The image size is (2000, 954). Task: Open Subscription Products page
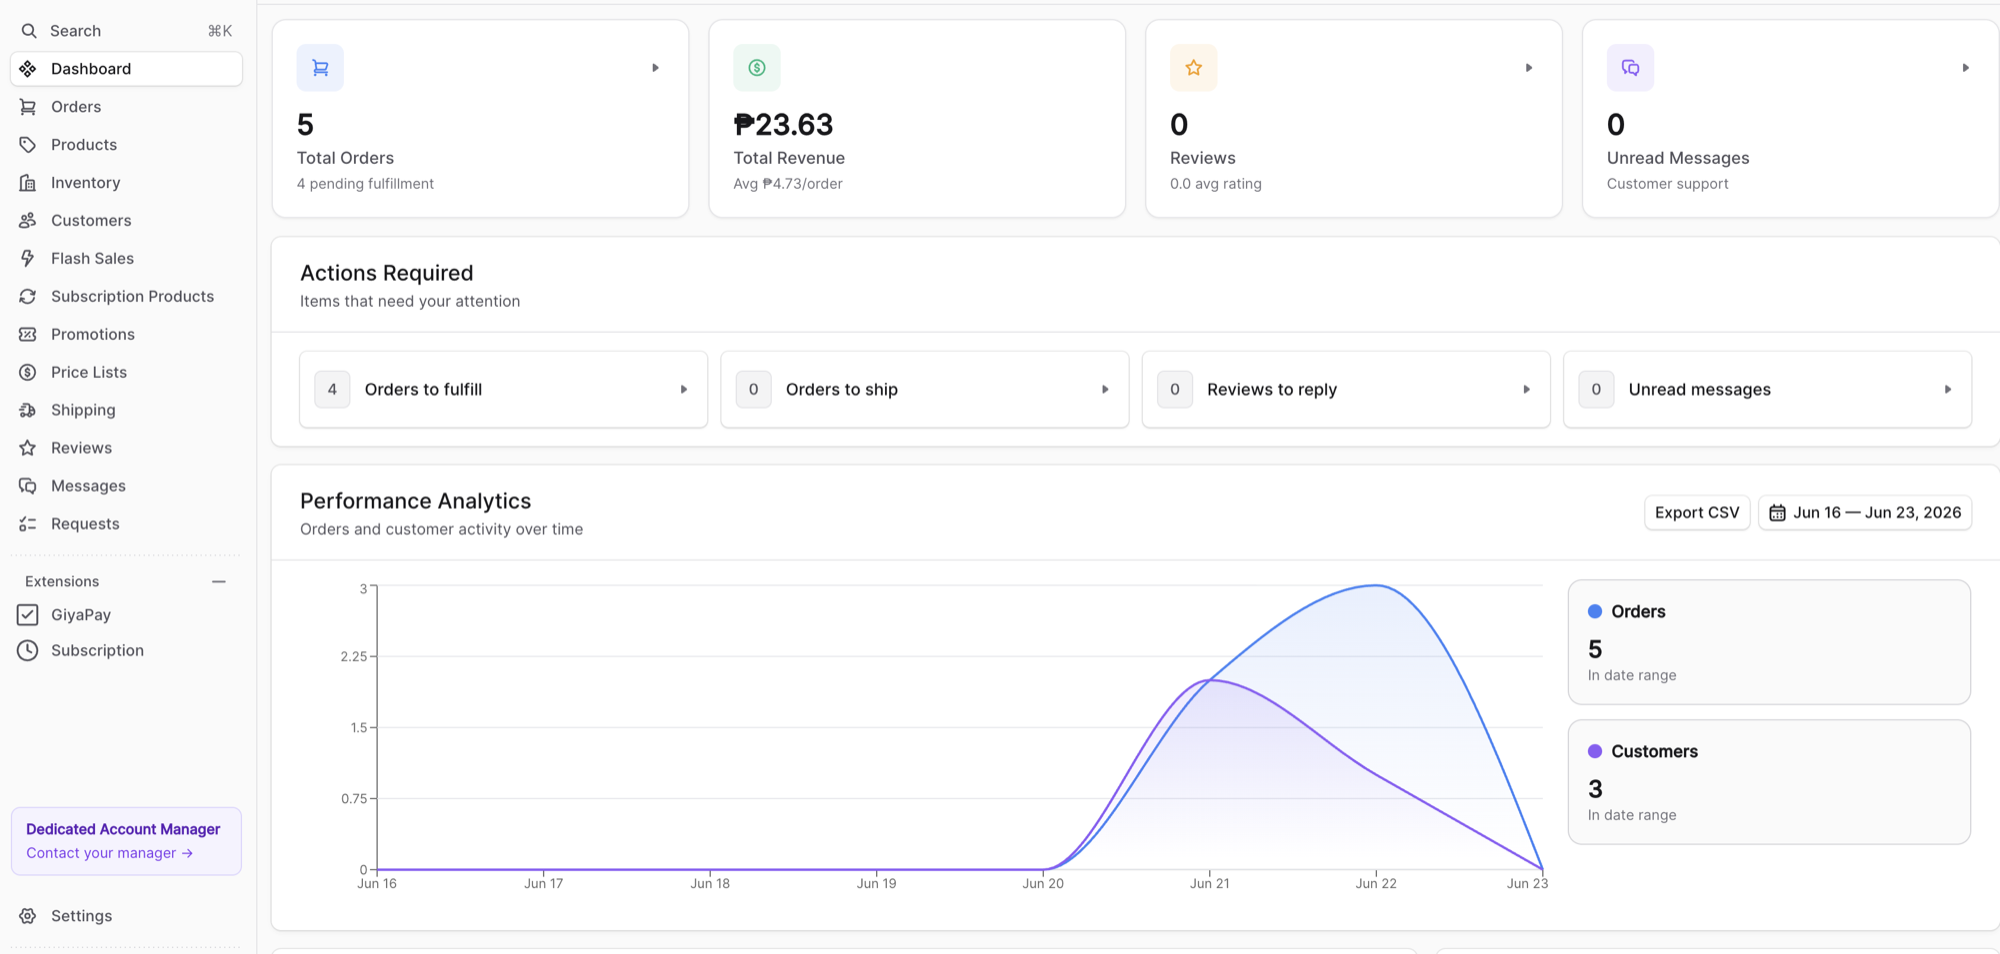[126, 297]
